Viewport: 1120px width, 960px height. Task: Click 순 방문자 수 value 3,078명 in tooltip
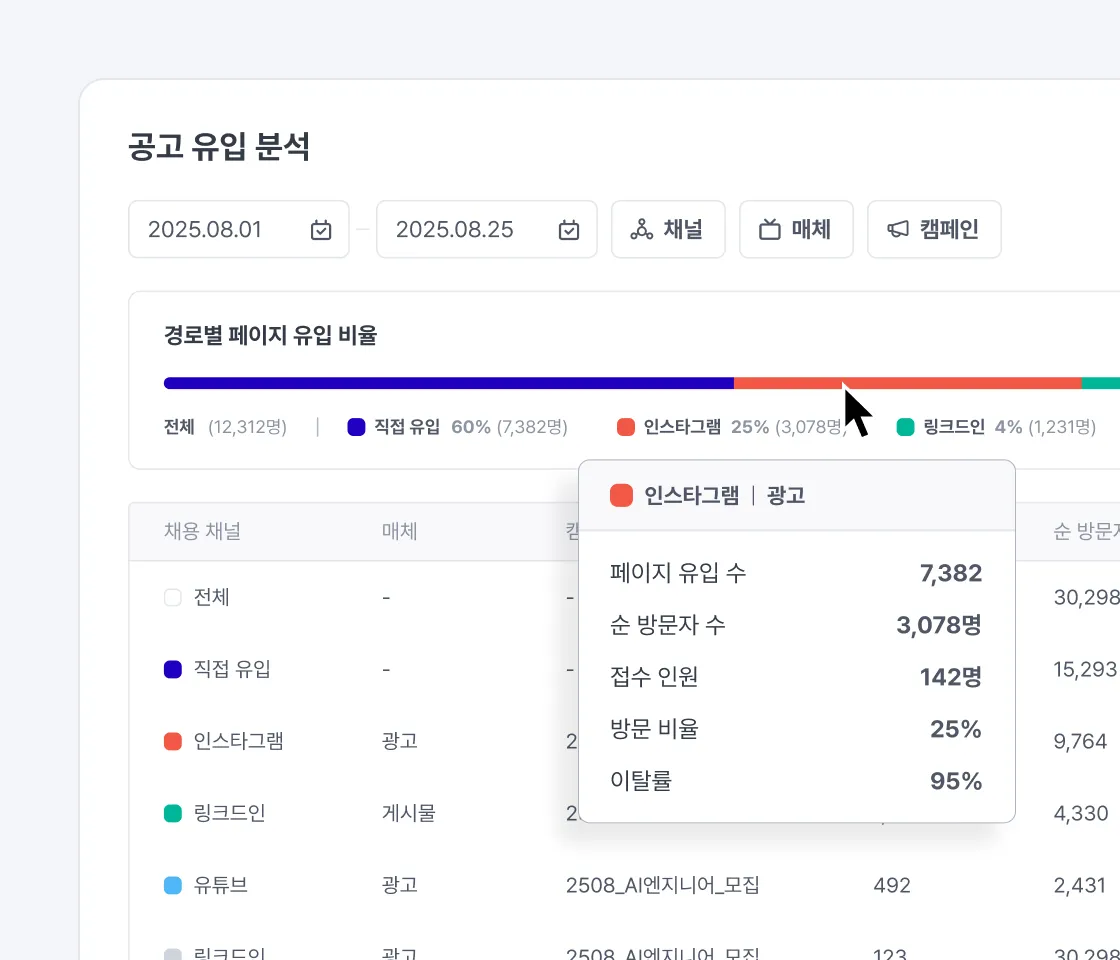tap(939, 625)
